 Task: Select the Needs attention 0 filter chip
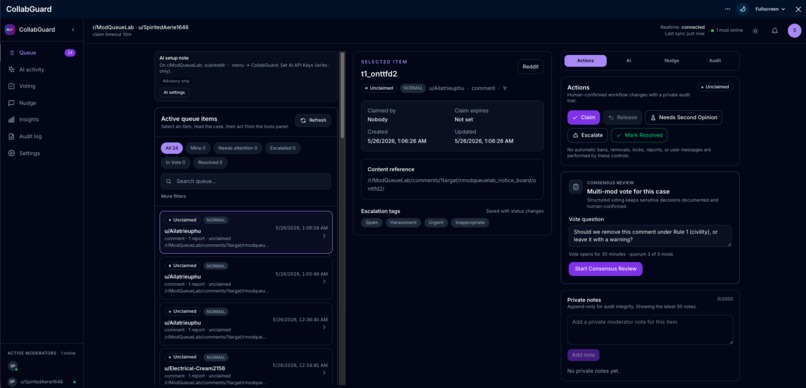(x=237, y=148)
